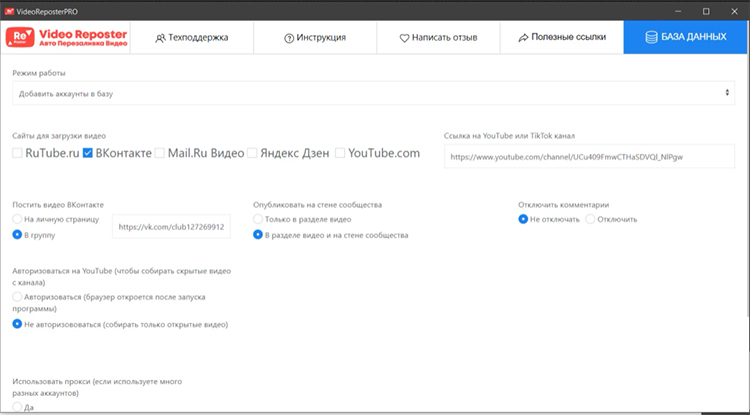This screenshot has width=750, height=415.
Task: Maximize the VideoReposterPRO window
Action: 706,11
